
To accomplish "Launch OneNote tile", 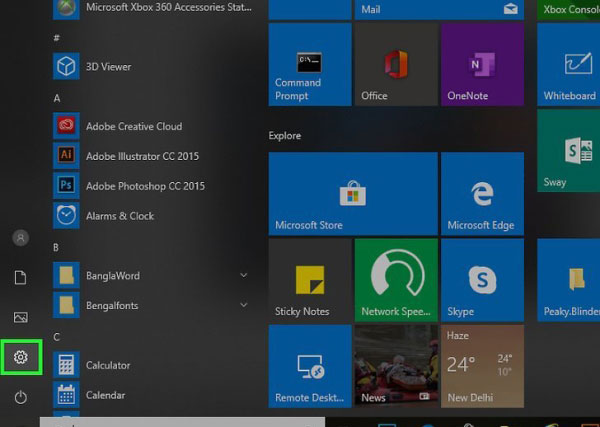I will (x=483, y=65).
